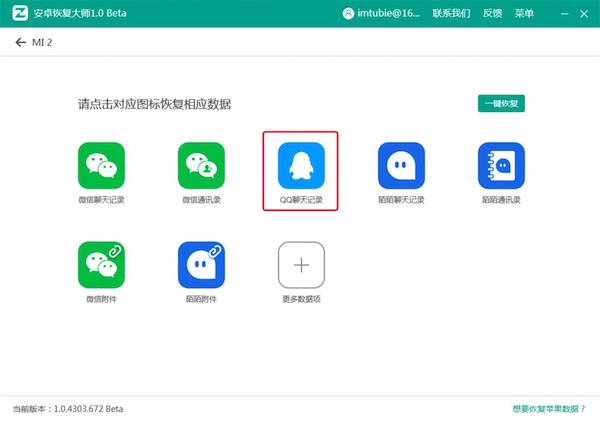Open the 联系我们 contact us menu
Image resolution: width=600 pixels, height=421 pixels.
(x=452, y=13)
